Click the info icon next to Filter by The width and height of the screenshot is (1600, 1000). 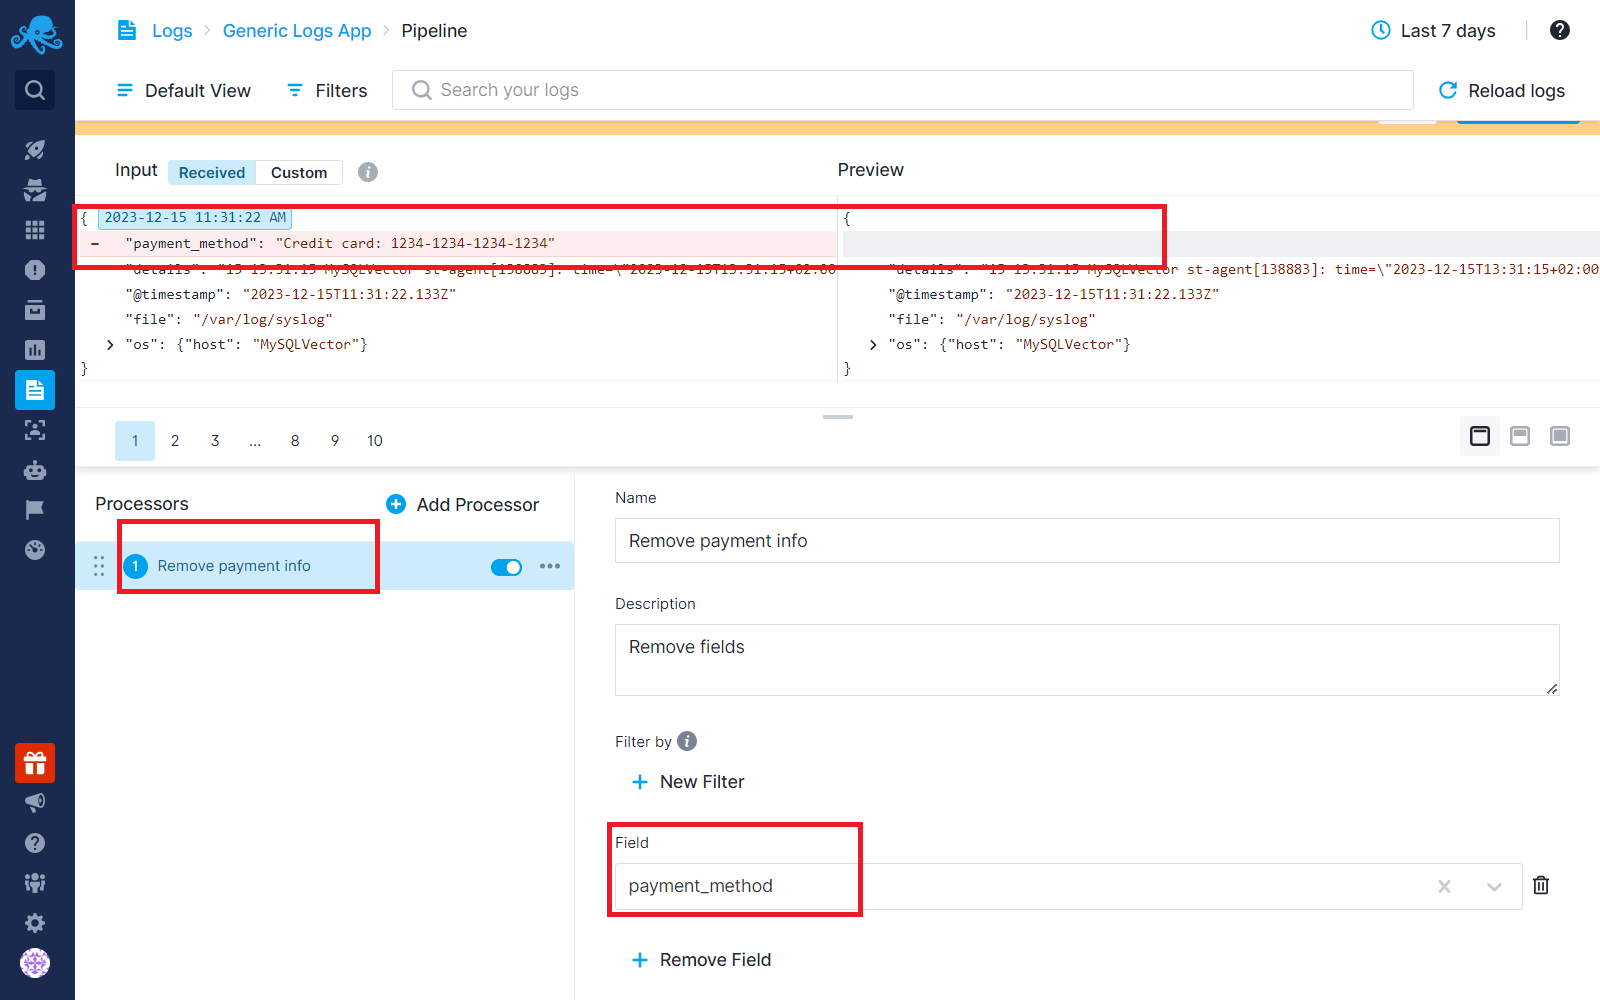pos(687,741)
